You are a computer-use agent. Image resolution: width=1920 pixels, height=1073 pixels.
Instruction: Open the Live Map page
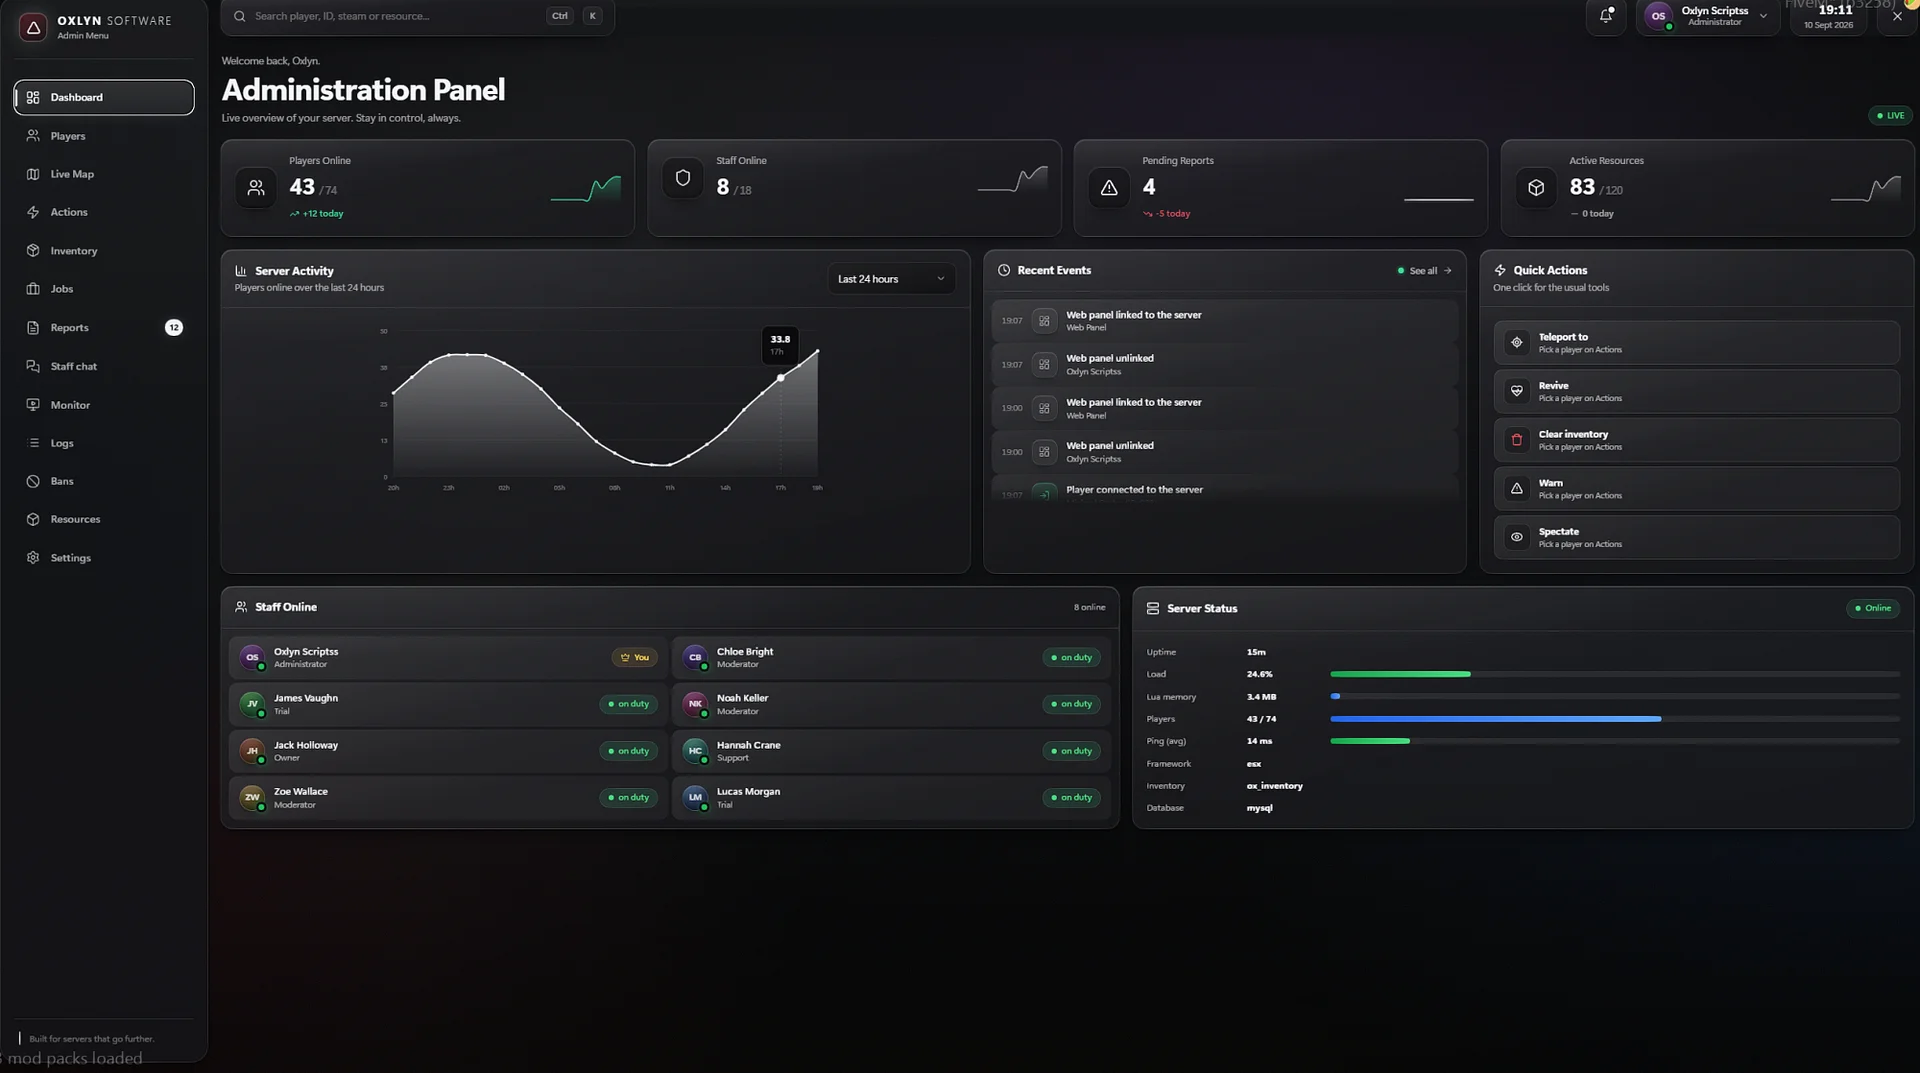tap(104, 174)
